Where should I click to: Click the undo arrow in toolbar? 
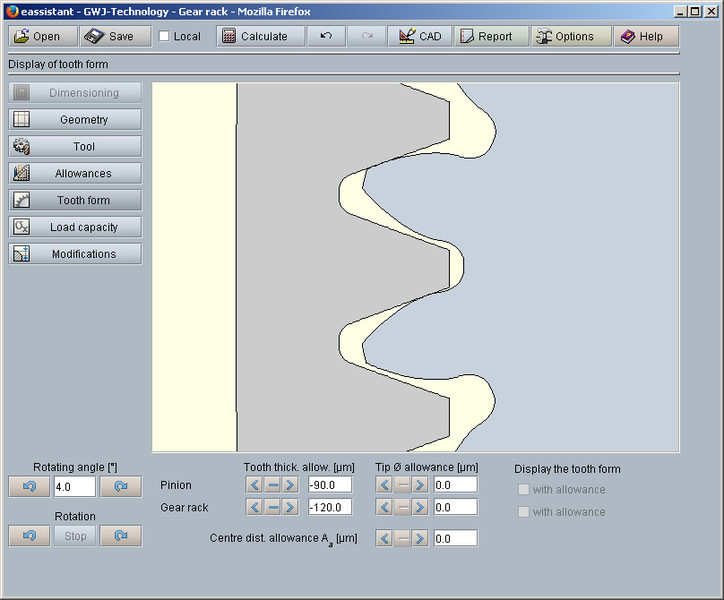click(326, 36)
